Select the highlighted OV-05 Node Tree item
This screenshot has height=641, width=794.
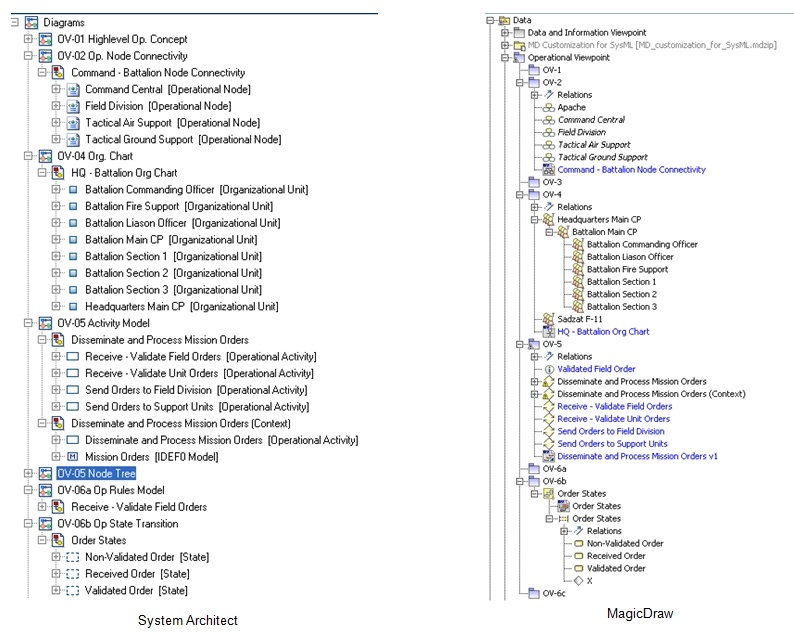[x=96, y=473]
